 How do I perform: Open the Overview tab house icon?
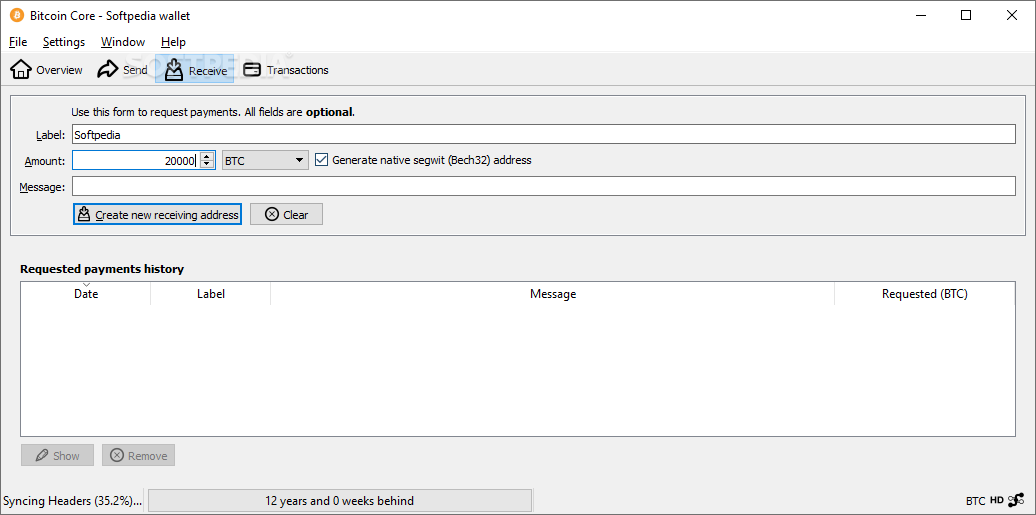pos(21,69)
